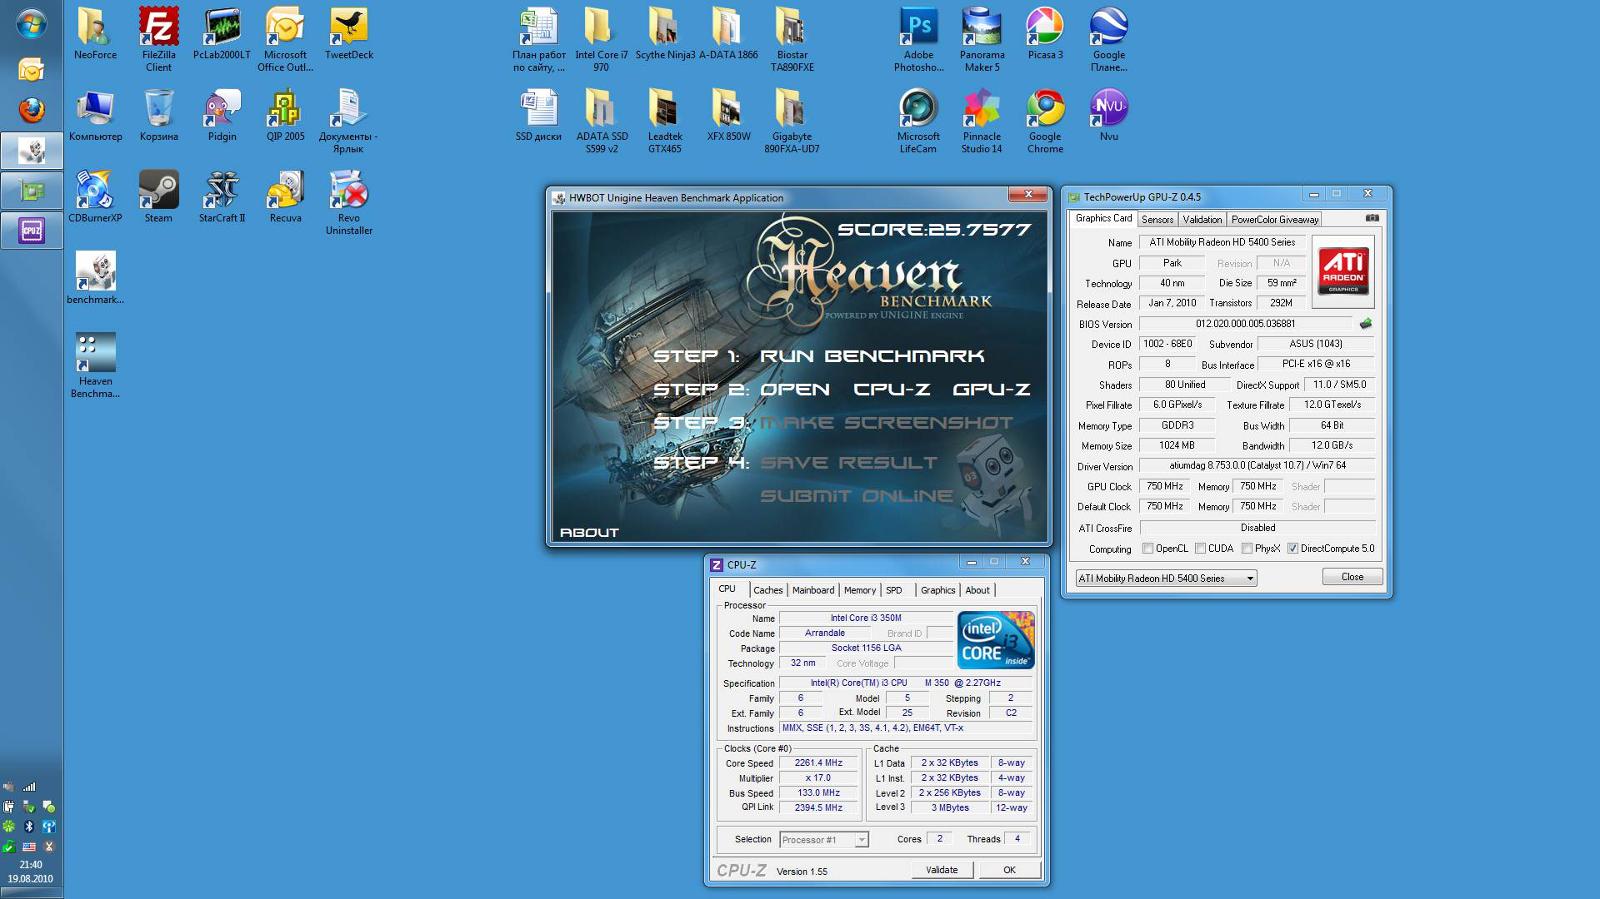Open the Heaven Benchmark desktop shortcut
1600x899 pixels.
pyautogui.click(x=95, y=365)
